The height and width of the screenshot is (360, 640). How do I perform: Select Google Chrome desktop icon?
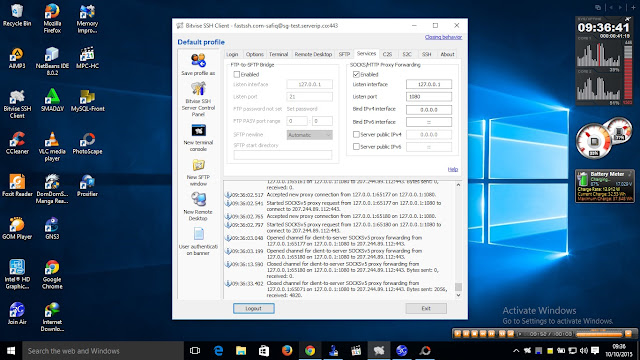[x=52, y=275]
